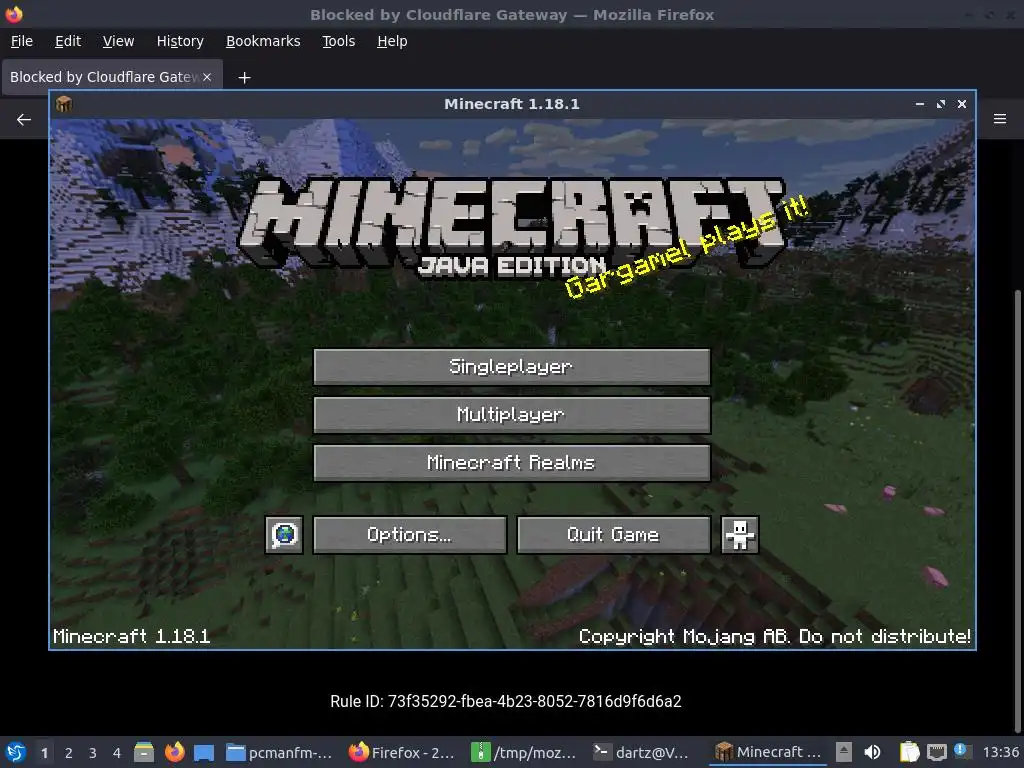Maximize the Minecraft window

[940, 104]
